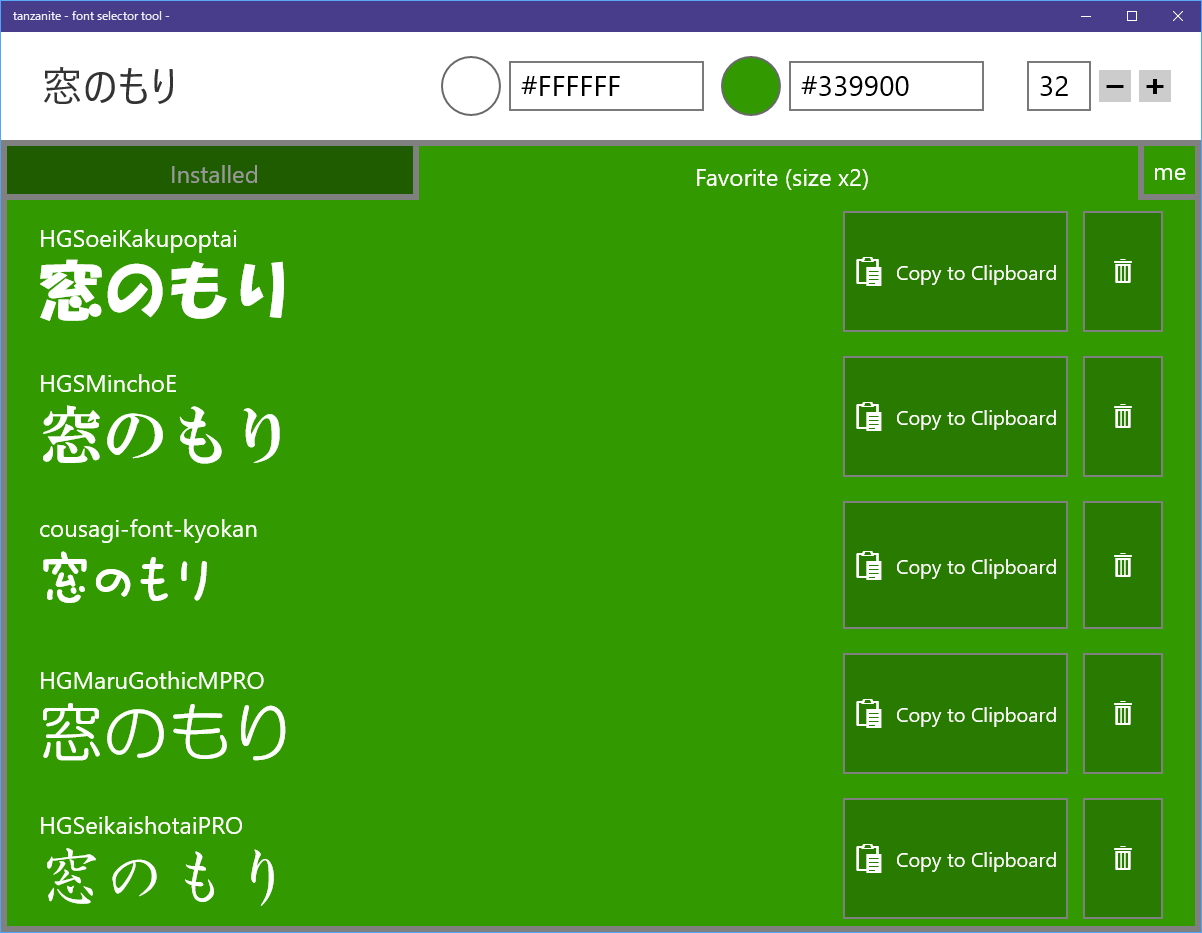
Task: Click trash icon next to HGSeikaishotaiPRO
Action: (x=1122, y=858)
